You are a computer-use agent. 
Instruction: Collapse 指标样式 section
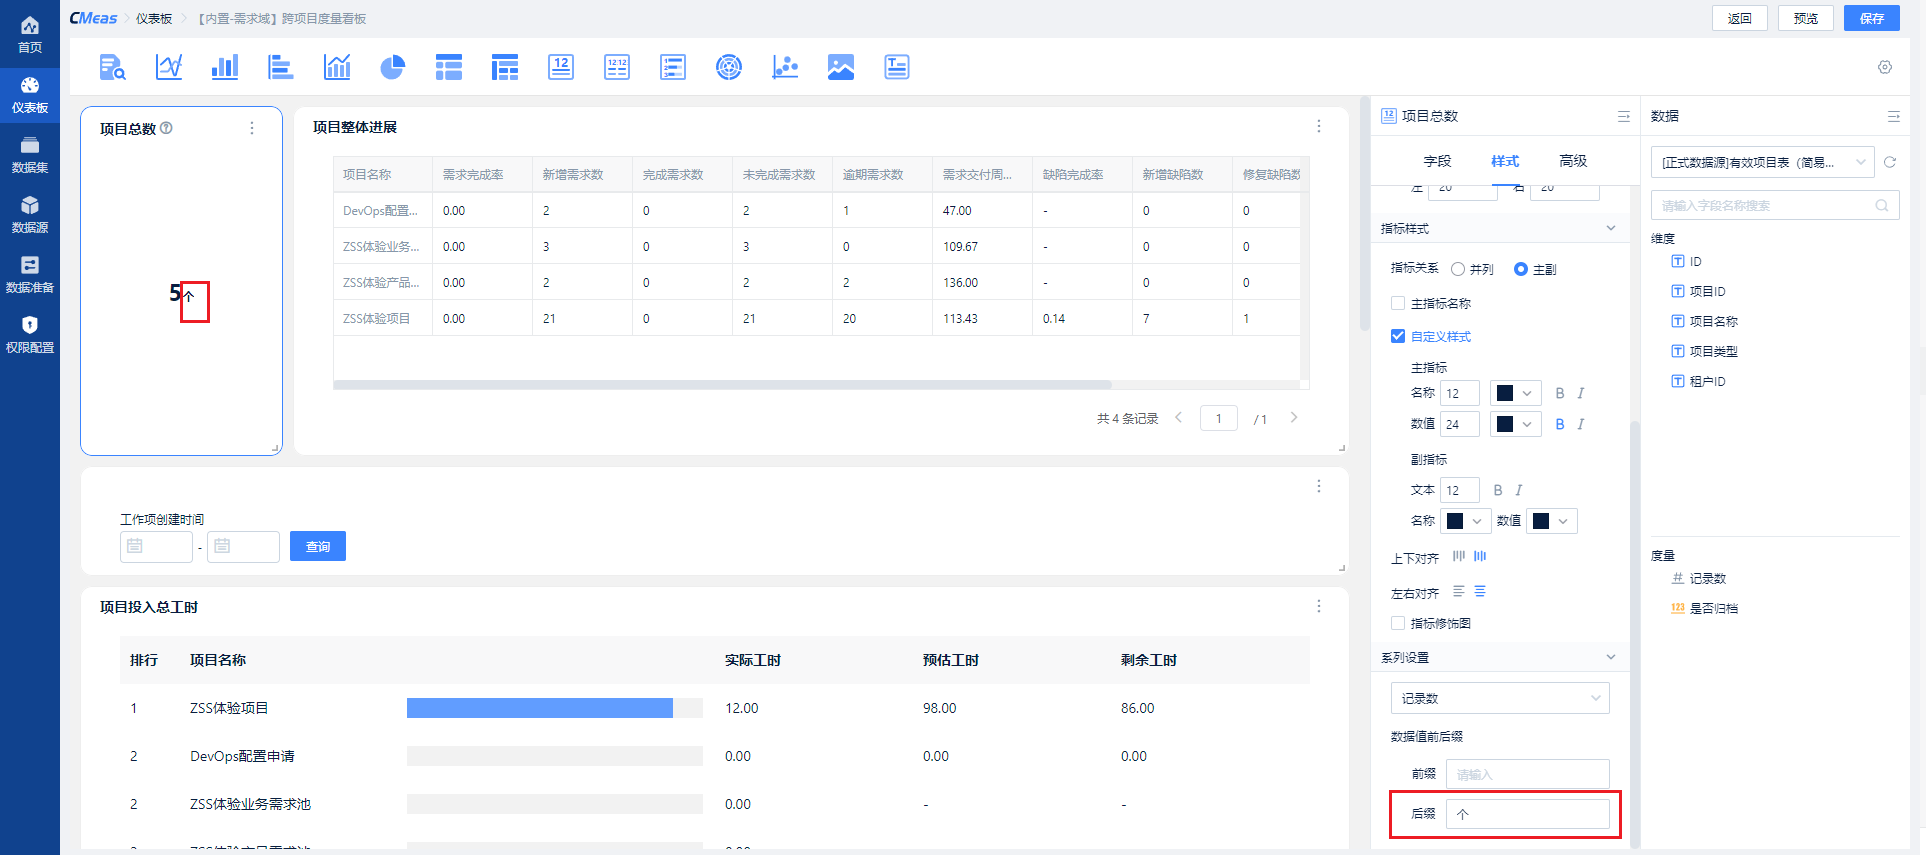[x=1611, y=228]
